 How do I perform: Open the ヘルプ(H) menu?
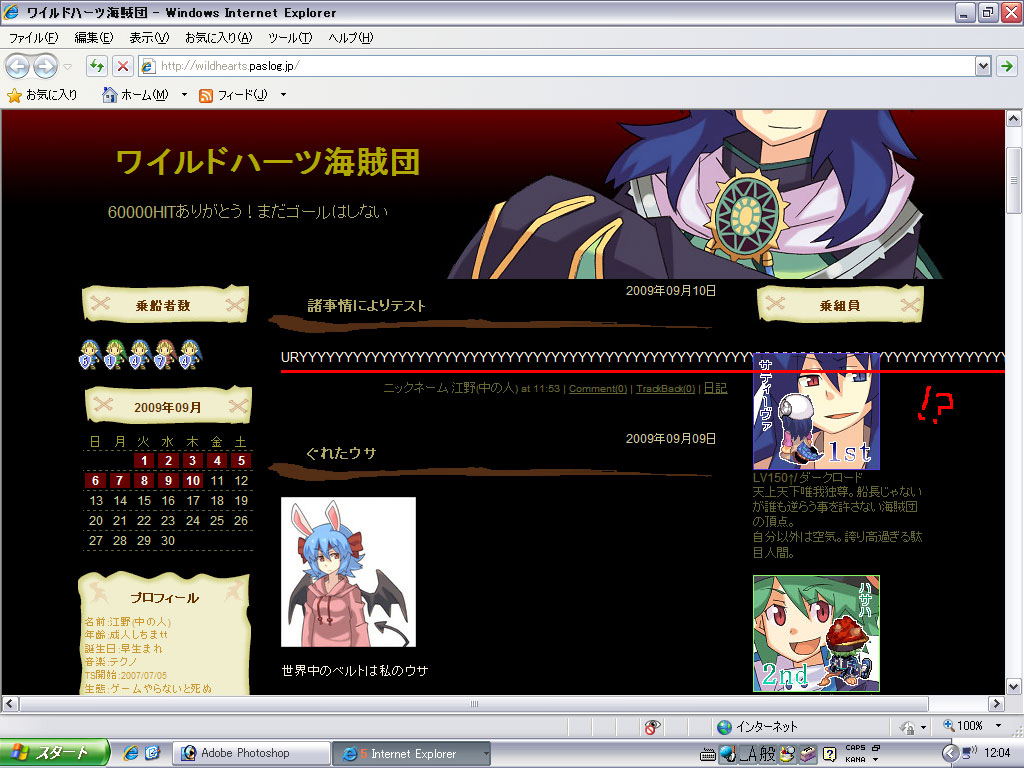coord(351,38)
